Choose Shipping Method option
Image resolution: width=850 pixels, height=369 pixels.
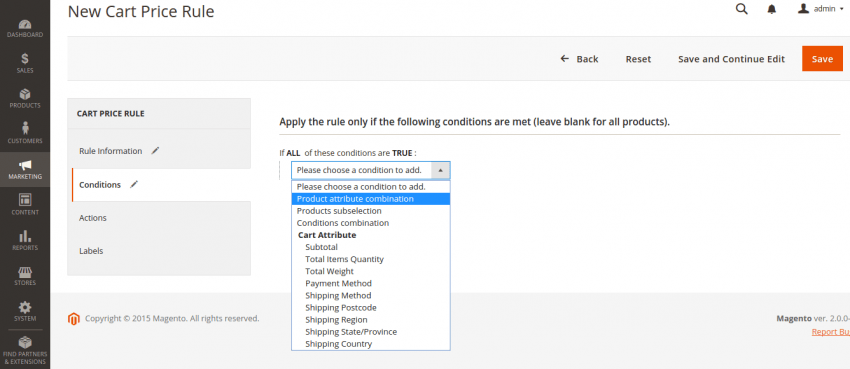[371, 295]
